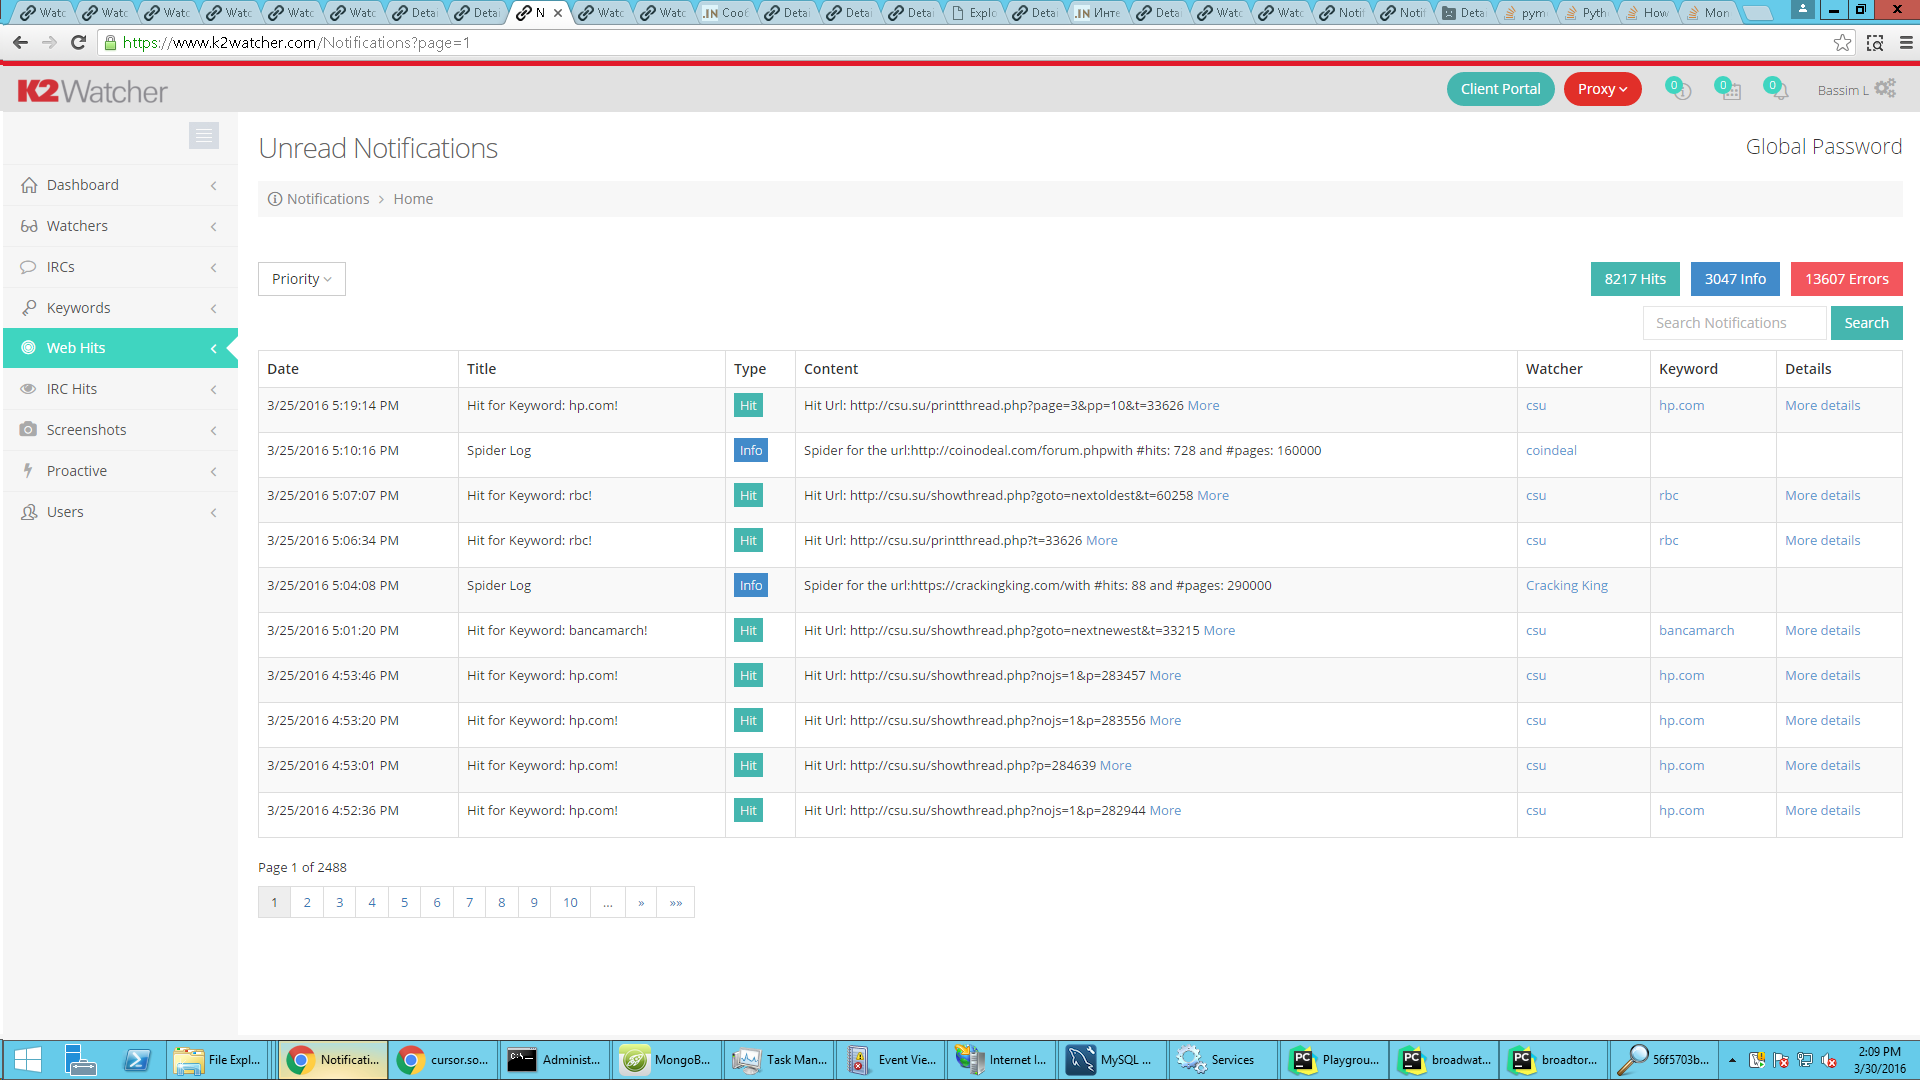Click browser back arrow
The height and width of the screenshot is (1080, 1920).
(x=20, y=42)
